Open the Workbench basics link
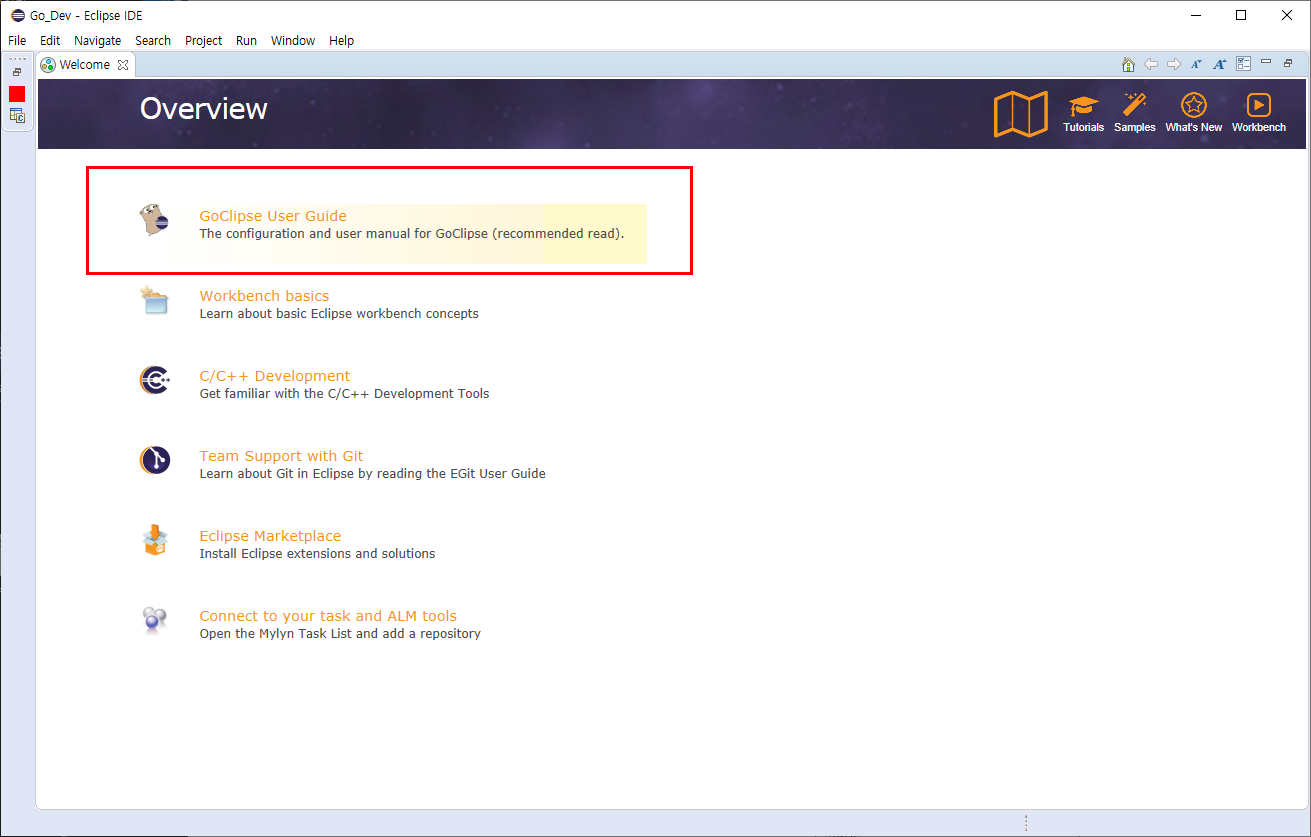Viewport: 1311px width, 837px height. tap(264, 296)
